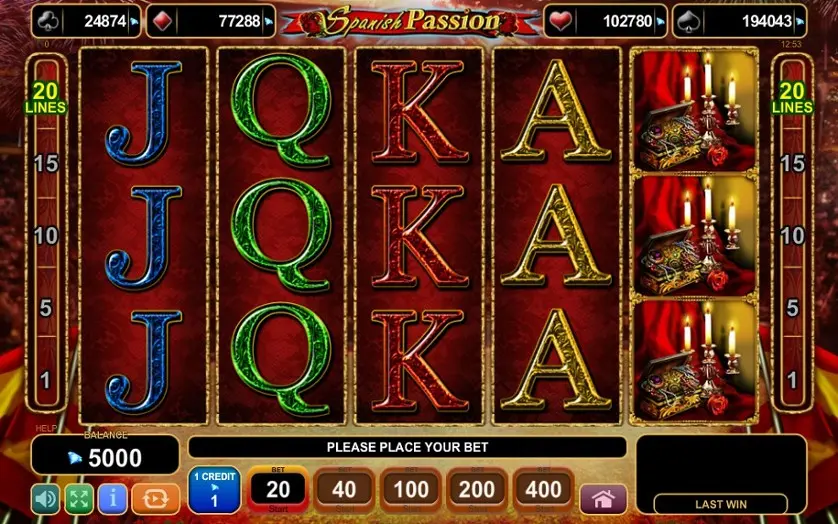Click the balance display showing 5000
Viewport: 838px width, 524px height.
tap(105, 454)
